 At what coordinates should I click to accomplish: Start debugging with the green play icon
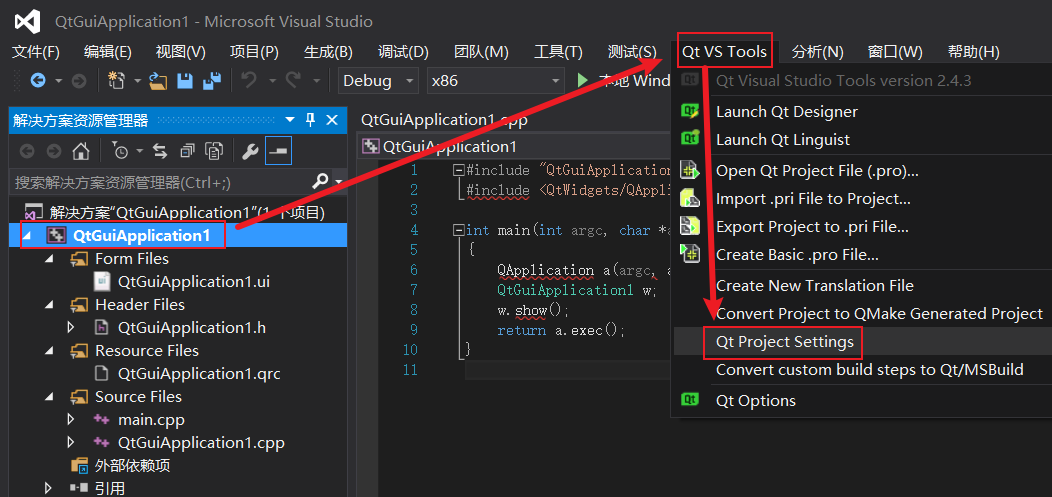582,81
